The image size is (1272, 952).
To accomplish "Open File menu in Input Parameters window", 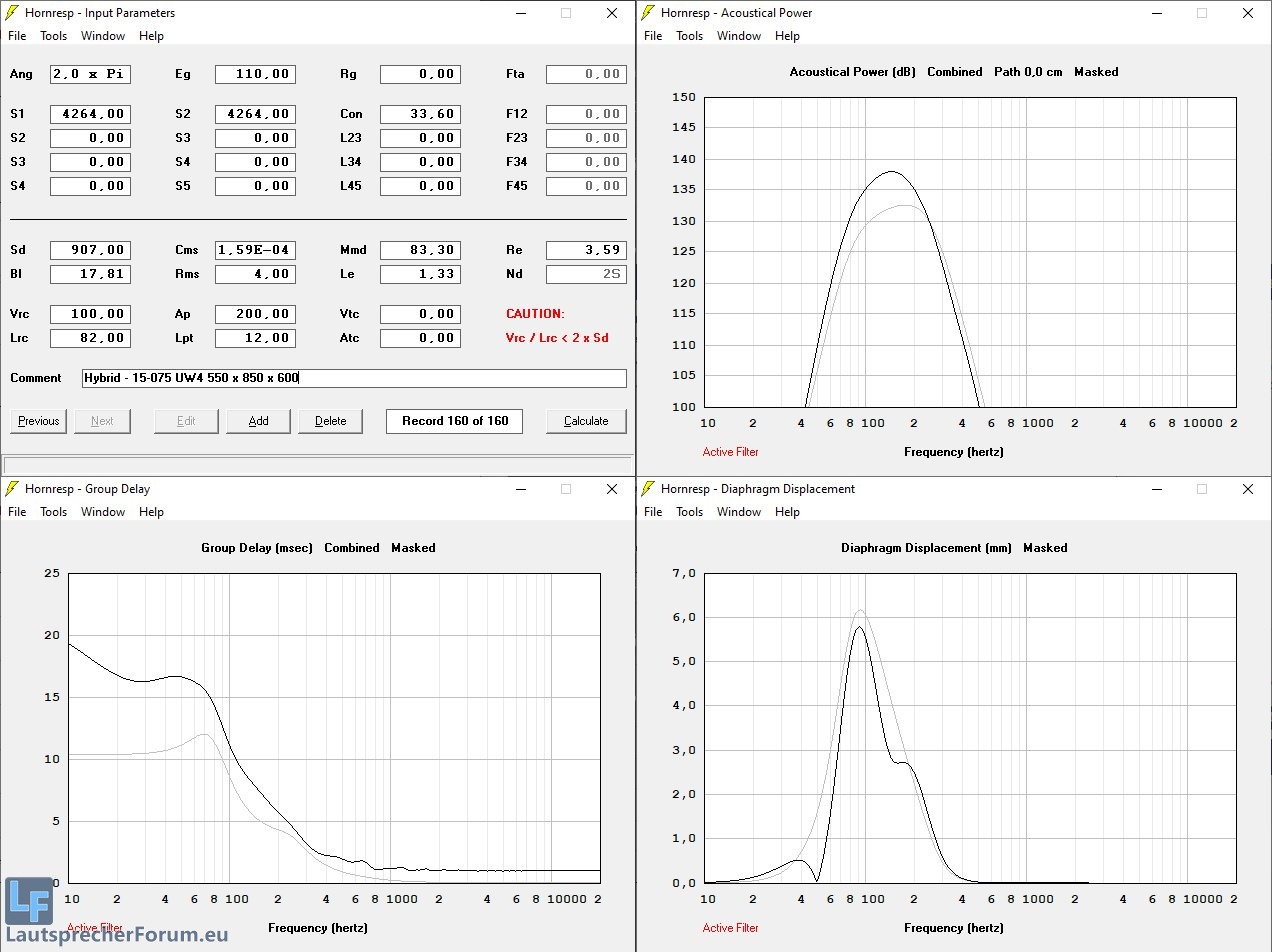I will pyautogui.click(x=17, y=36).
